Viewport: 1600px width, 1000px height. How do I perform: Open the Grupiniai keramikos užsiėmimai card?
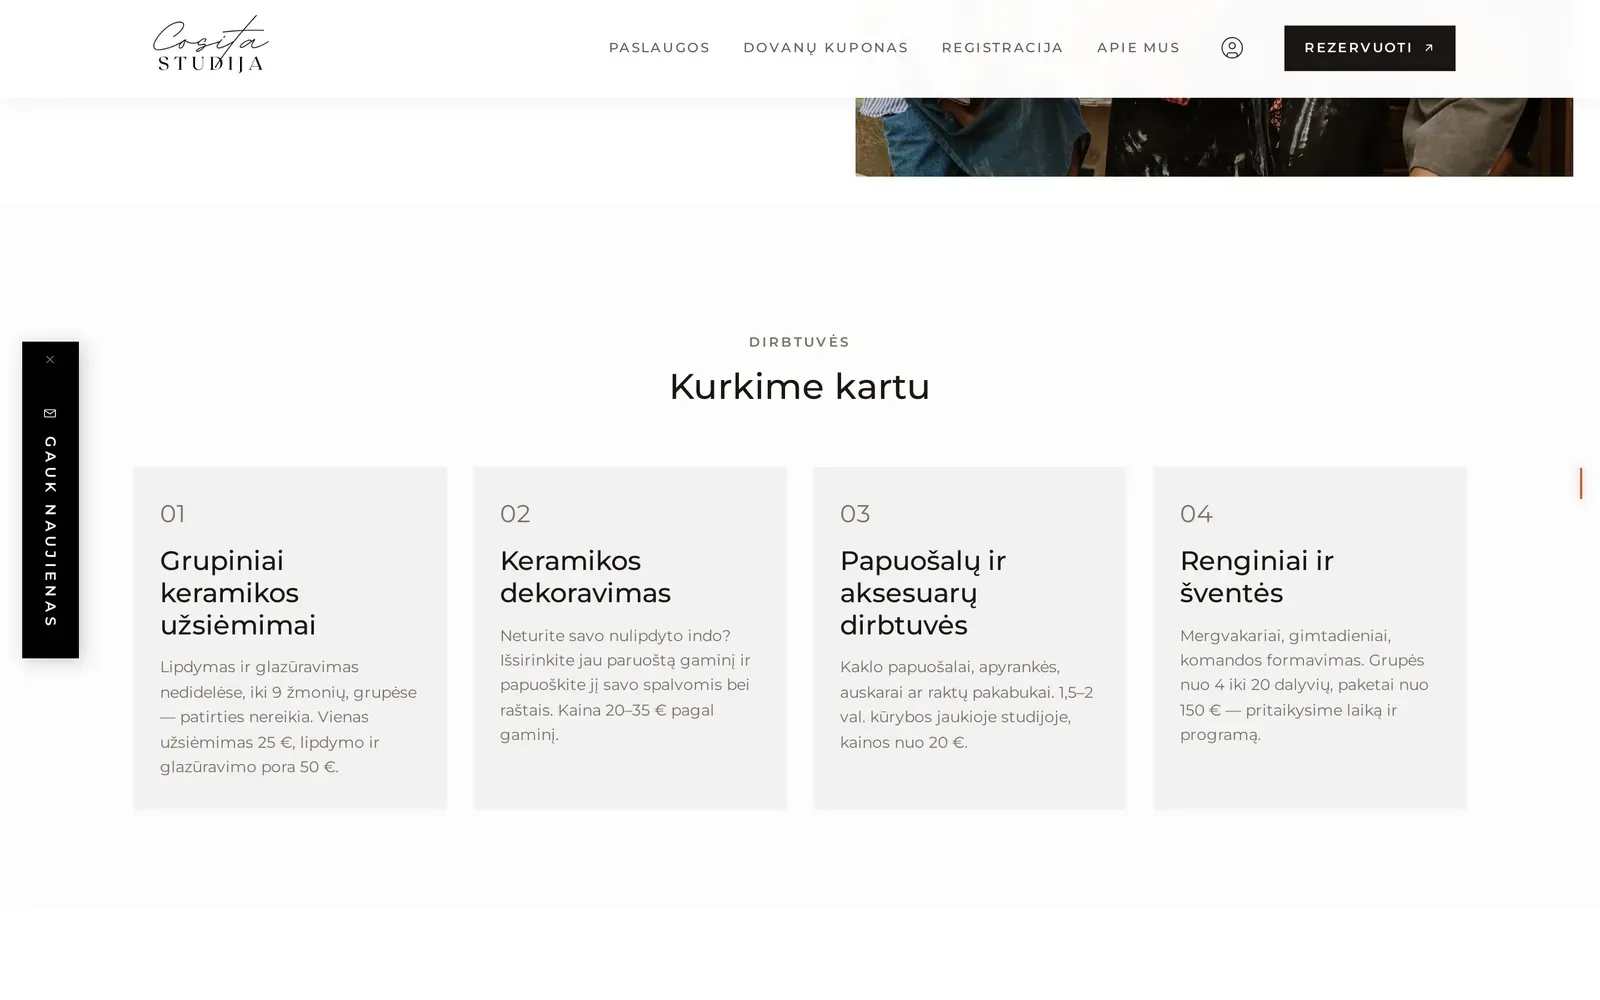pos(290,638)
